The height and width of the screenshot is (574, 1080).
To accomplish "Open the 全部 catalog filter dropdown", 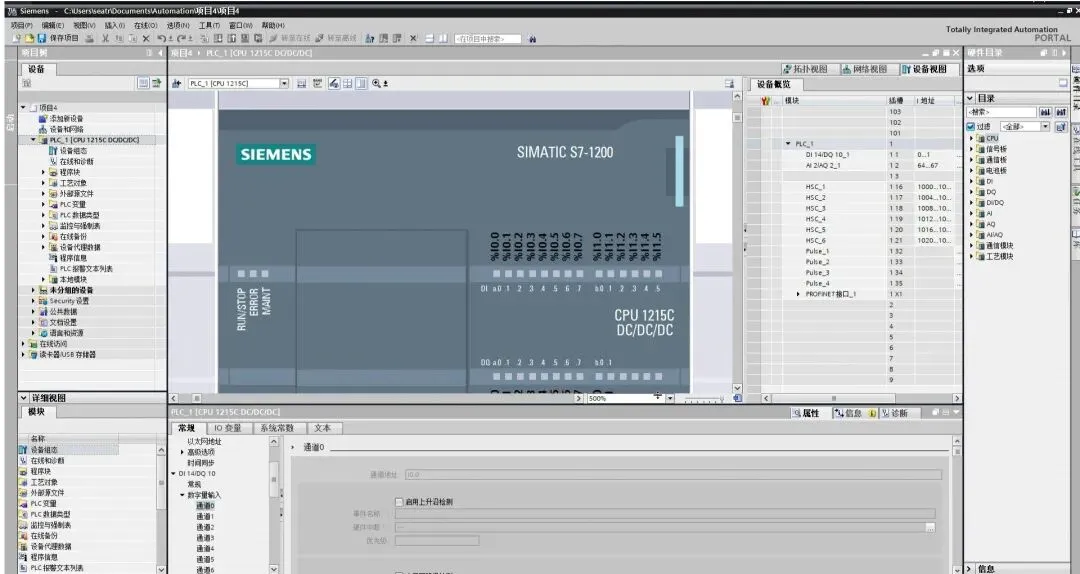I will 1045,127.
